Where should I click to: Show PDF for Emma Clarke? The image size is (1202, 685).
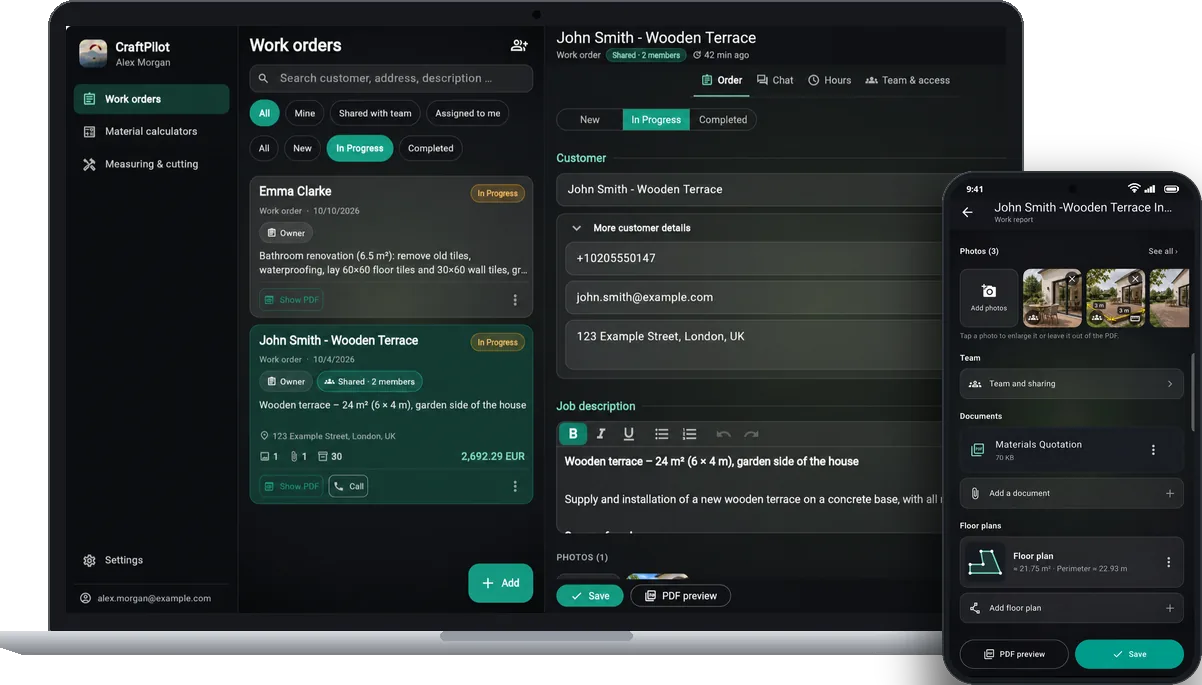291,300
